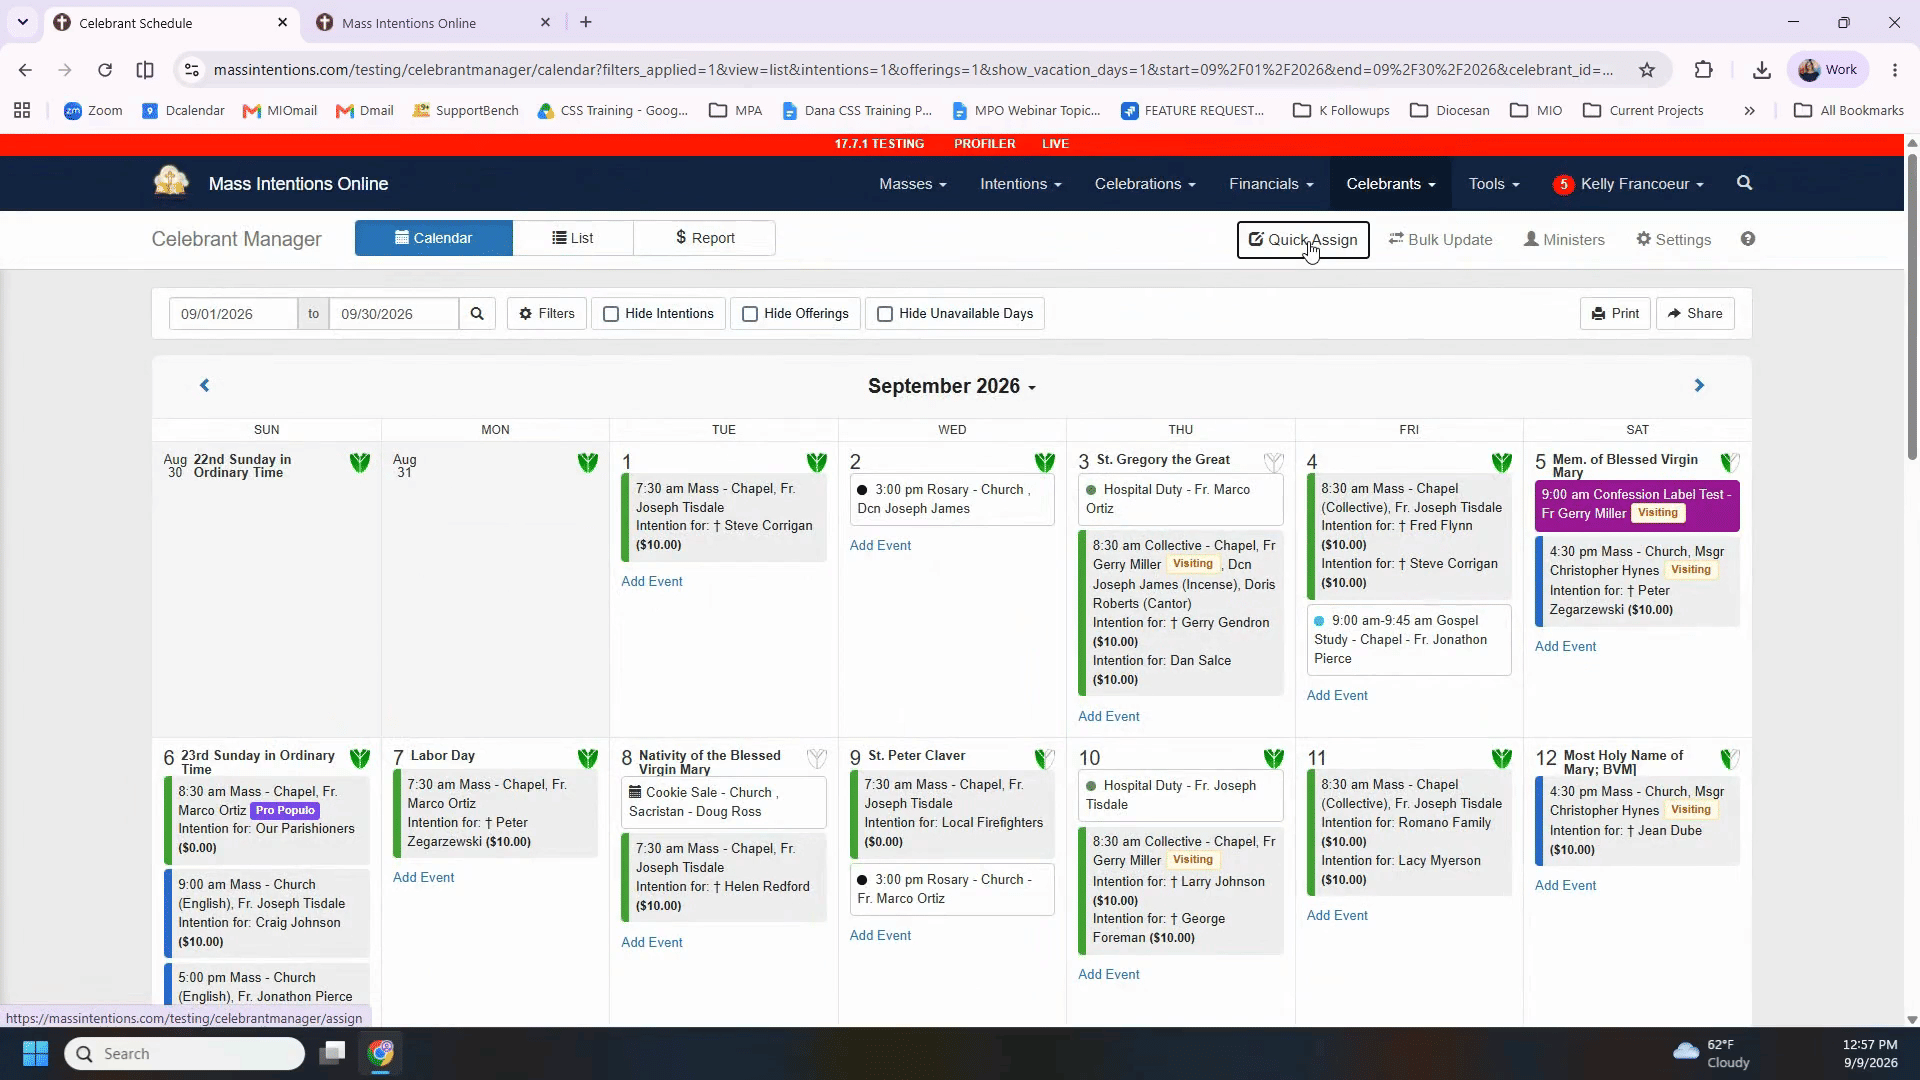Go to previous month arrow
1920x1080 pixels.
pos(204,385)
